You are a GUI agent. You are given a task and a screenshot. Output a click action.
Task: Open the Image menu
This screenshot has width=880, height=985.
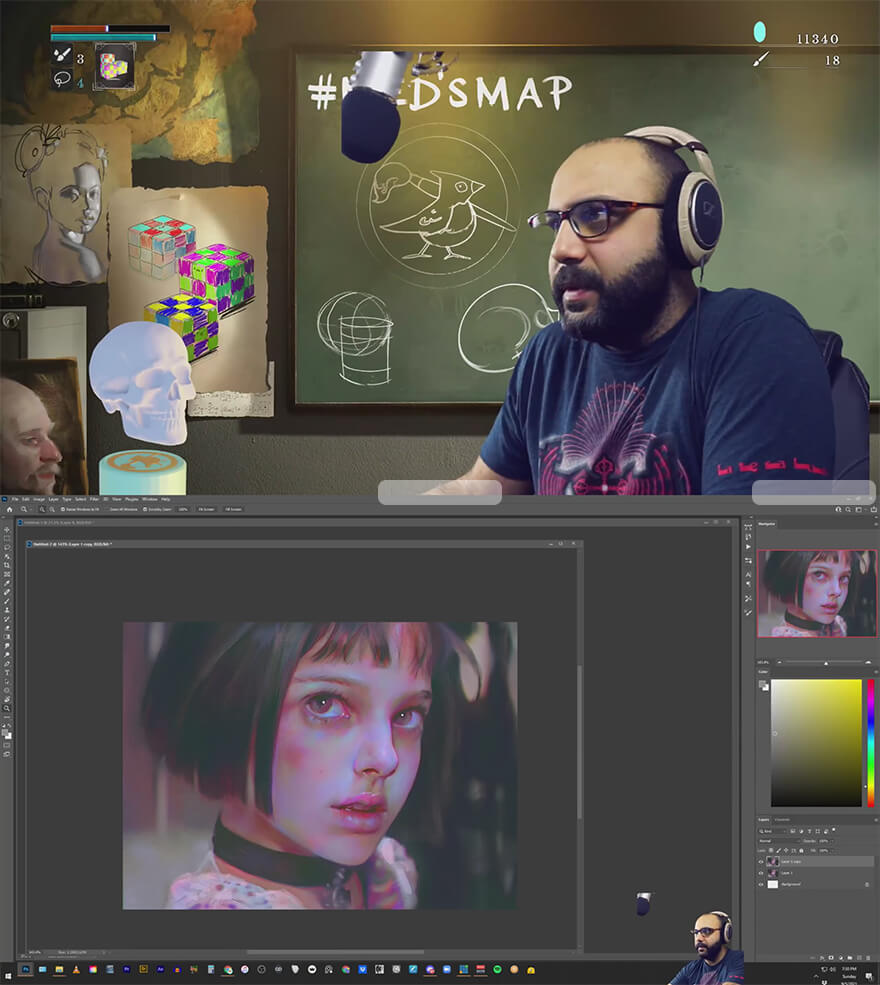click(39, 499)
